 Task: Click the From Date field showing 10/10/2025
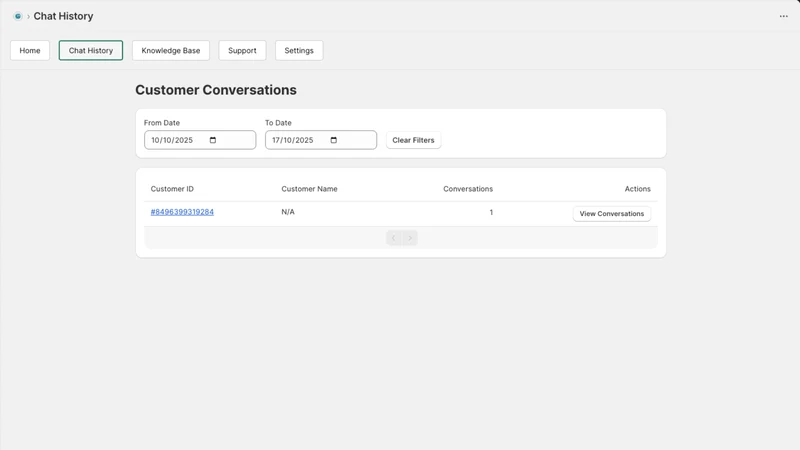[200, 140]
